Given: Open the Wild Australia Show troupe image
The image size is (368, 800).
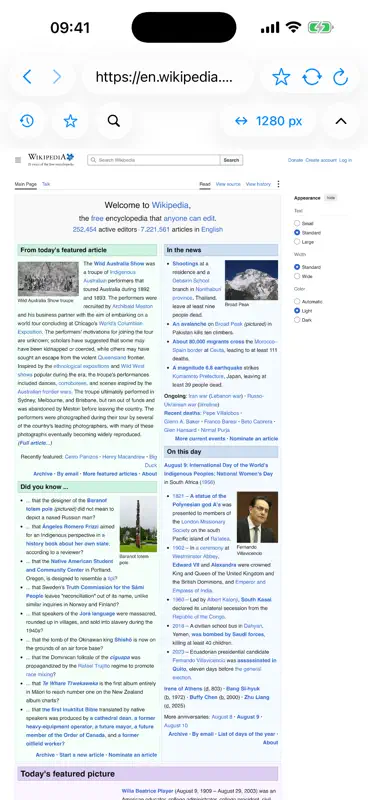Looking at the screenshot, I should pos(48,279).
